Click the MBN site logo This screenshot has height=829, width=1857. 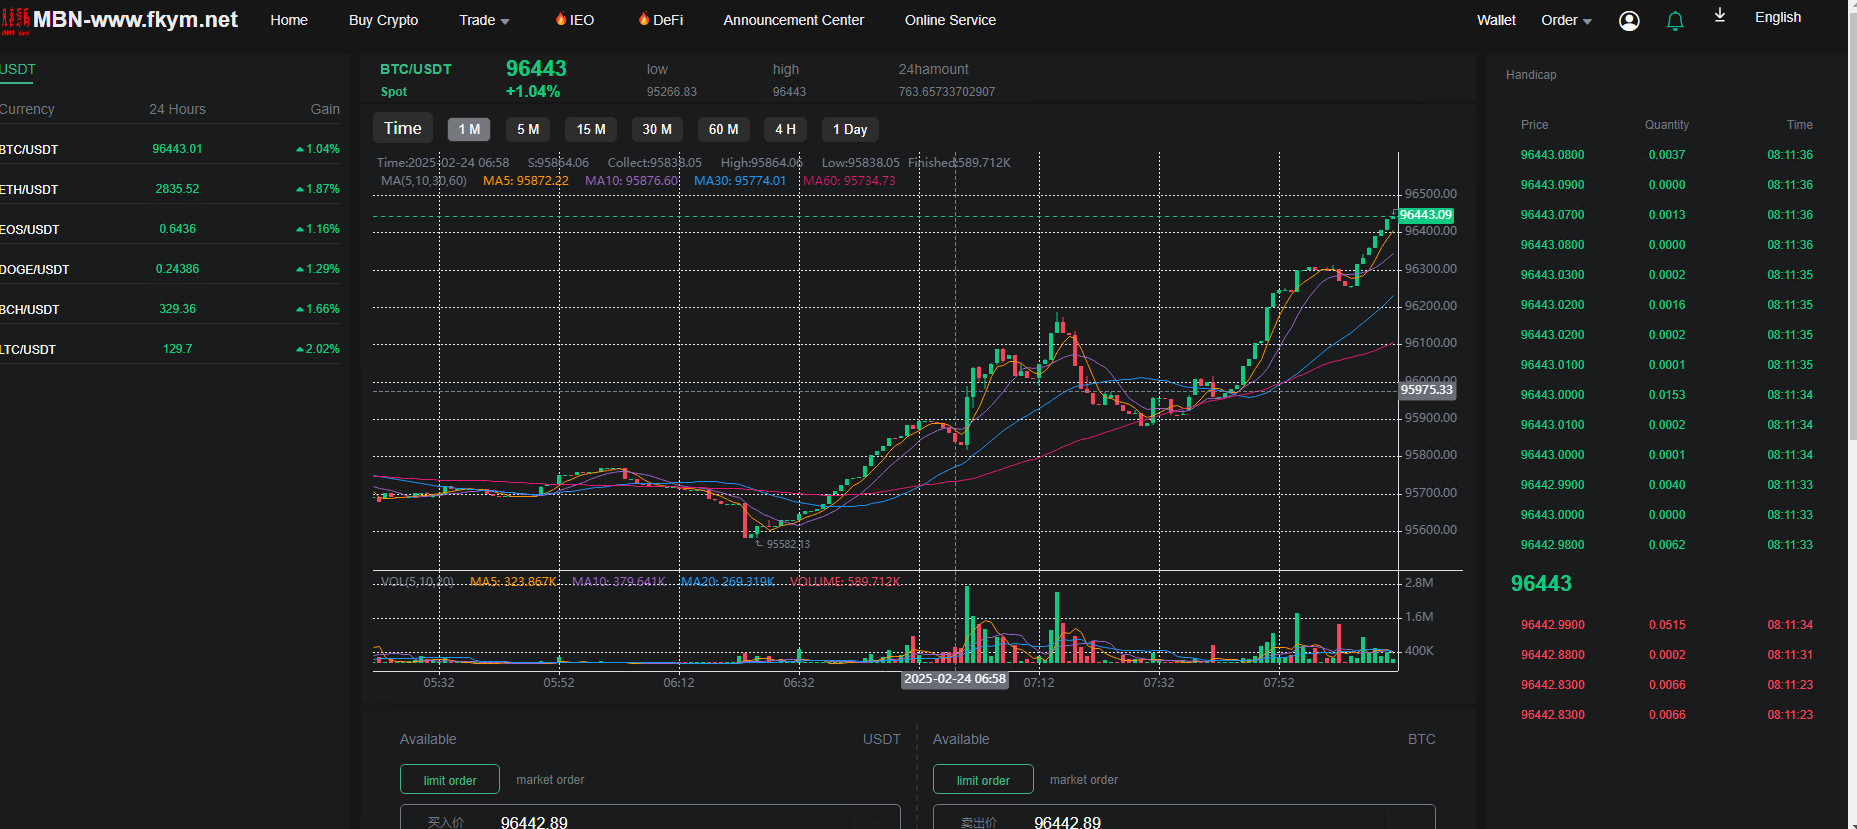tap(120, 20)
